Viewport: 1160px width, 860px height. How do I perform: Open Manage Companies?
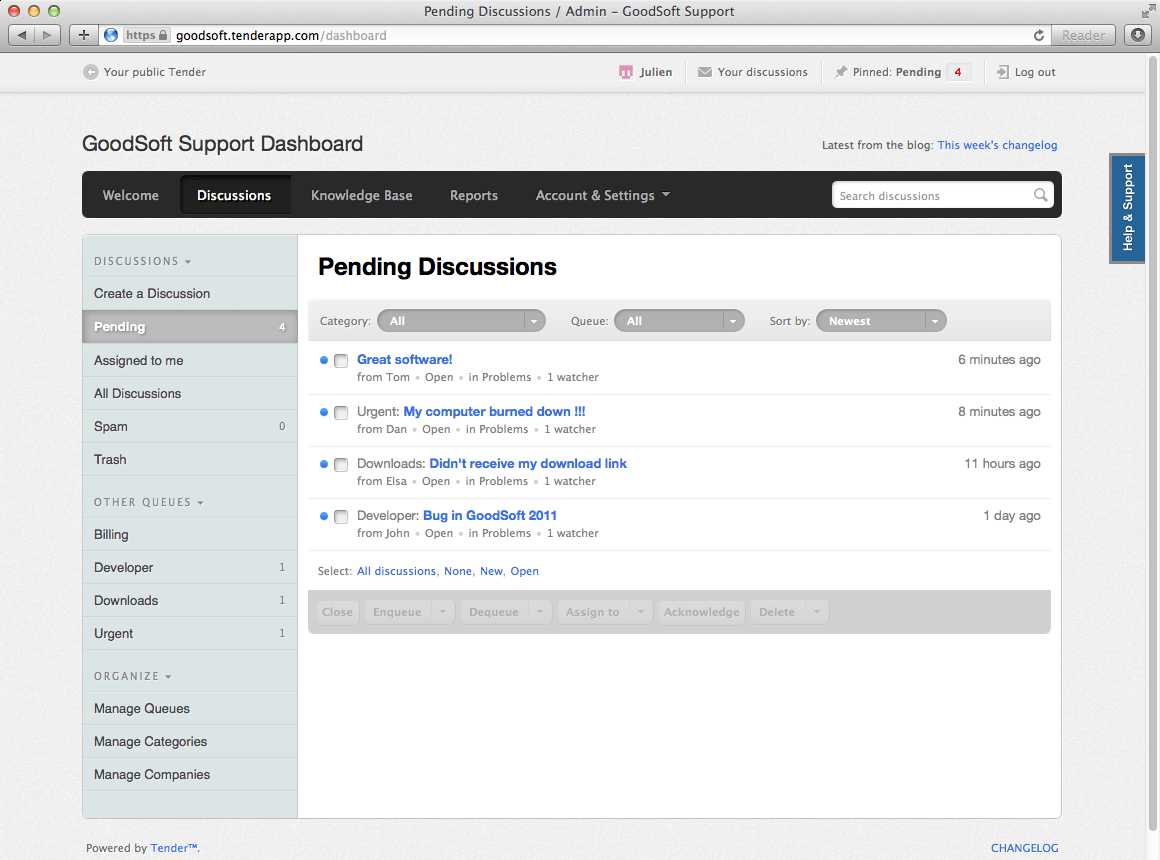[x=190, y=774]
